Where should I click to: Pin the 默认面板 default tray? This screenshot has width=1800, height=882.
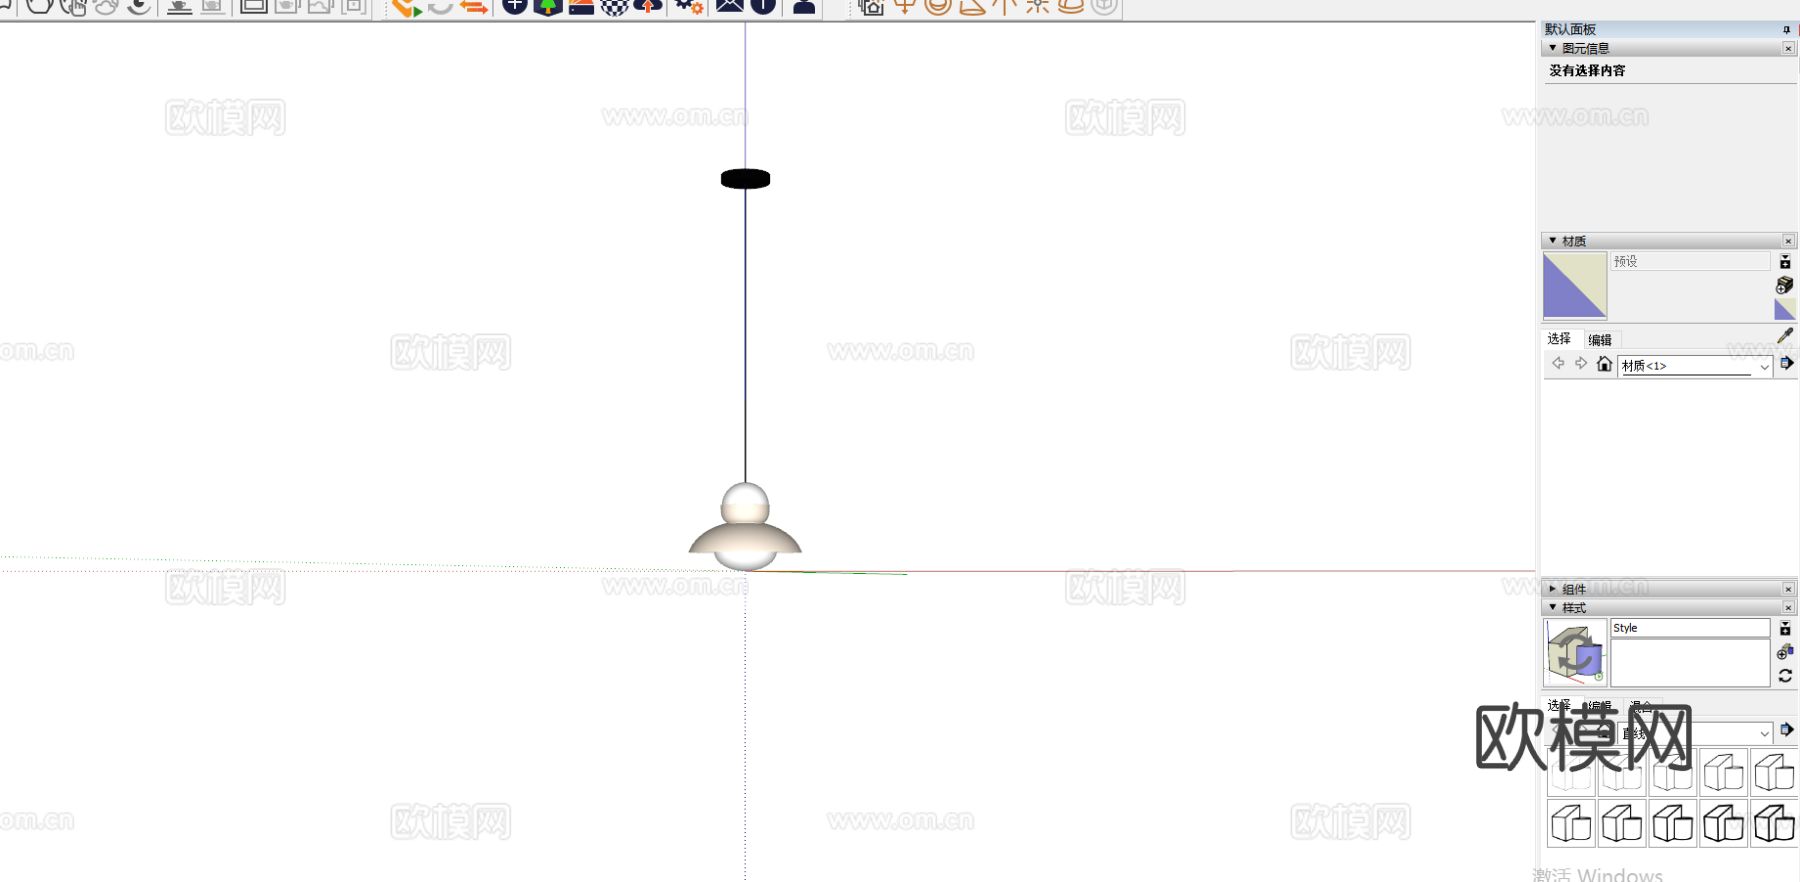(1786, 30)
